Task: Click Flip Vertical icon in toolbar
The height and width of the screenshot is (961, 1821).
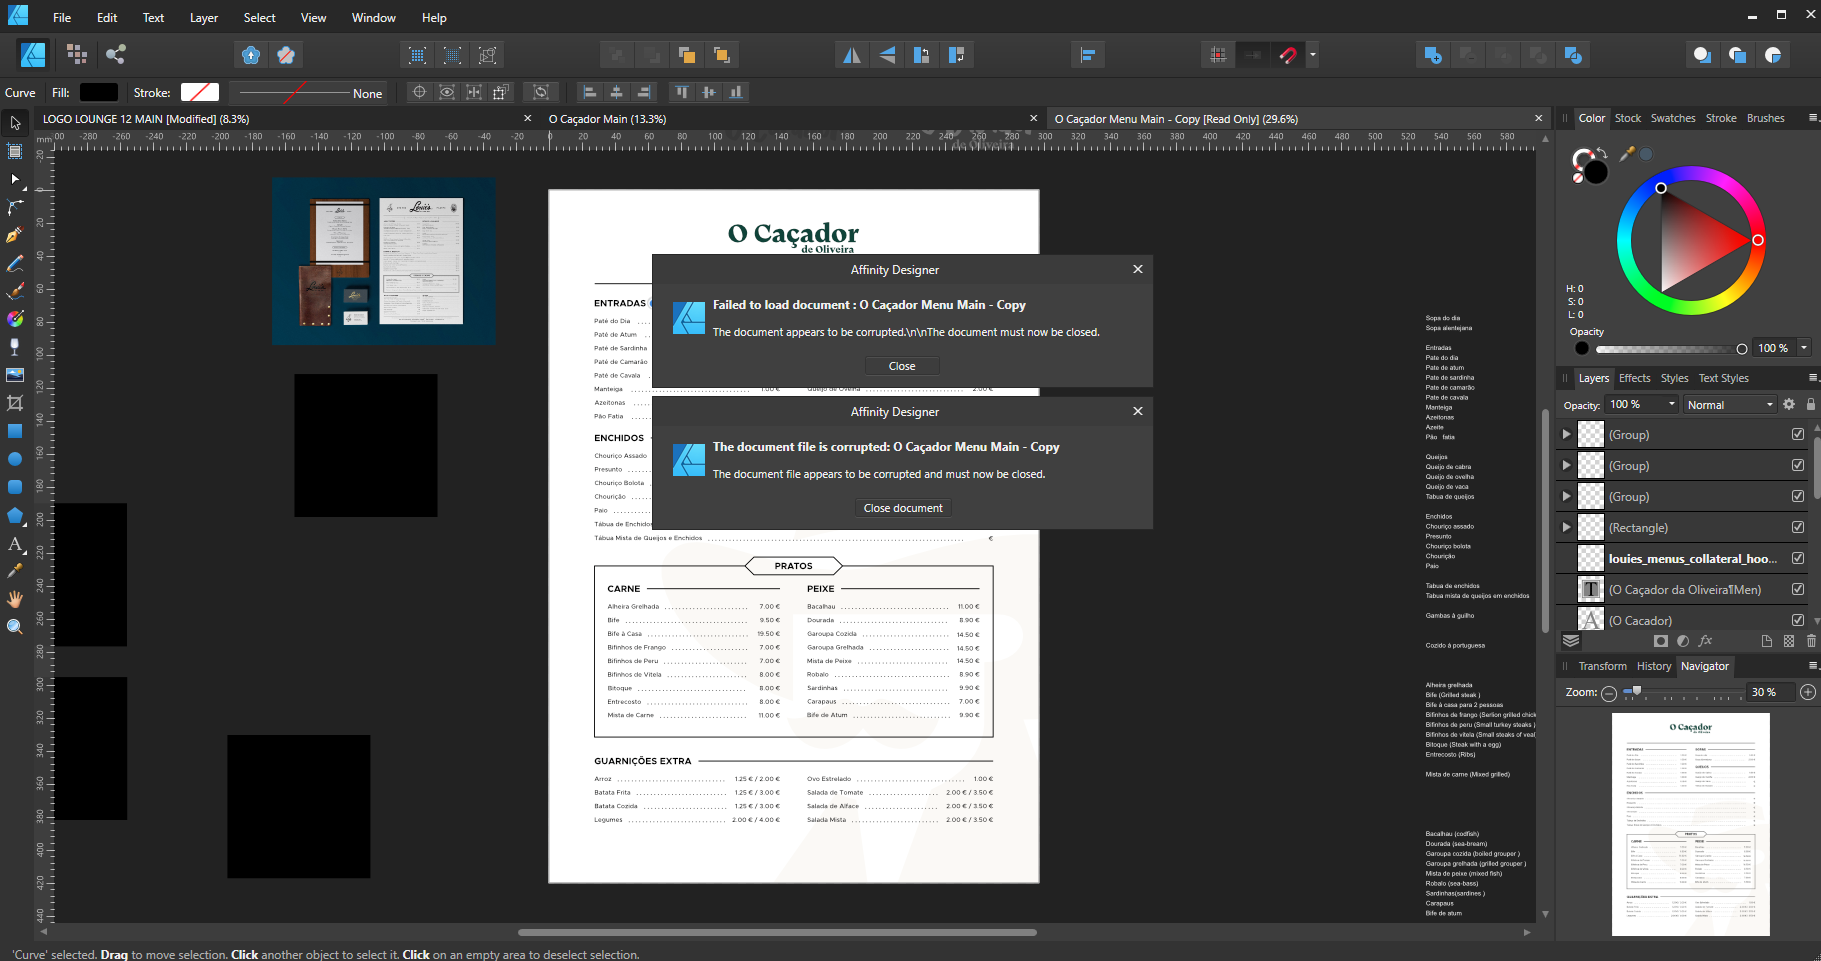Action: [x=887, y=55]
